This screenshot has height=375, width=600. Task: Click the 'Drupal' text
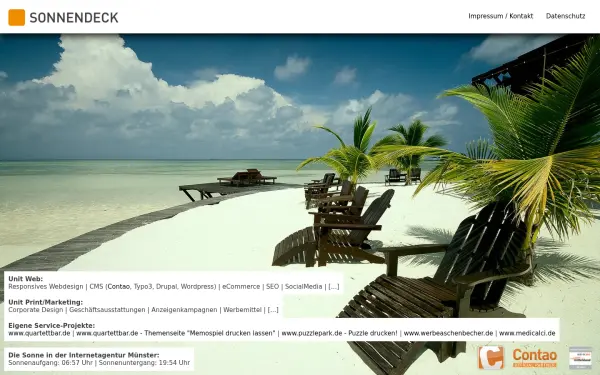pos(166,287)
